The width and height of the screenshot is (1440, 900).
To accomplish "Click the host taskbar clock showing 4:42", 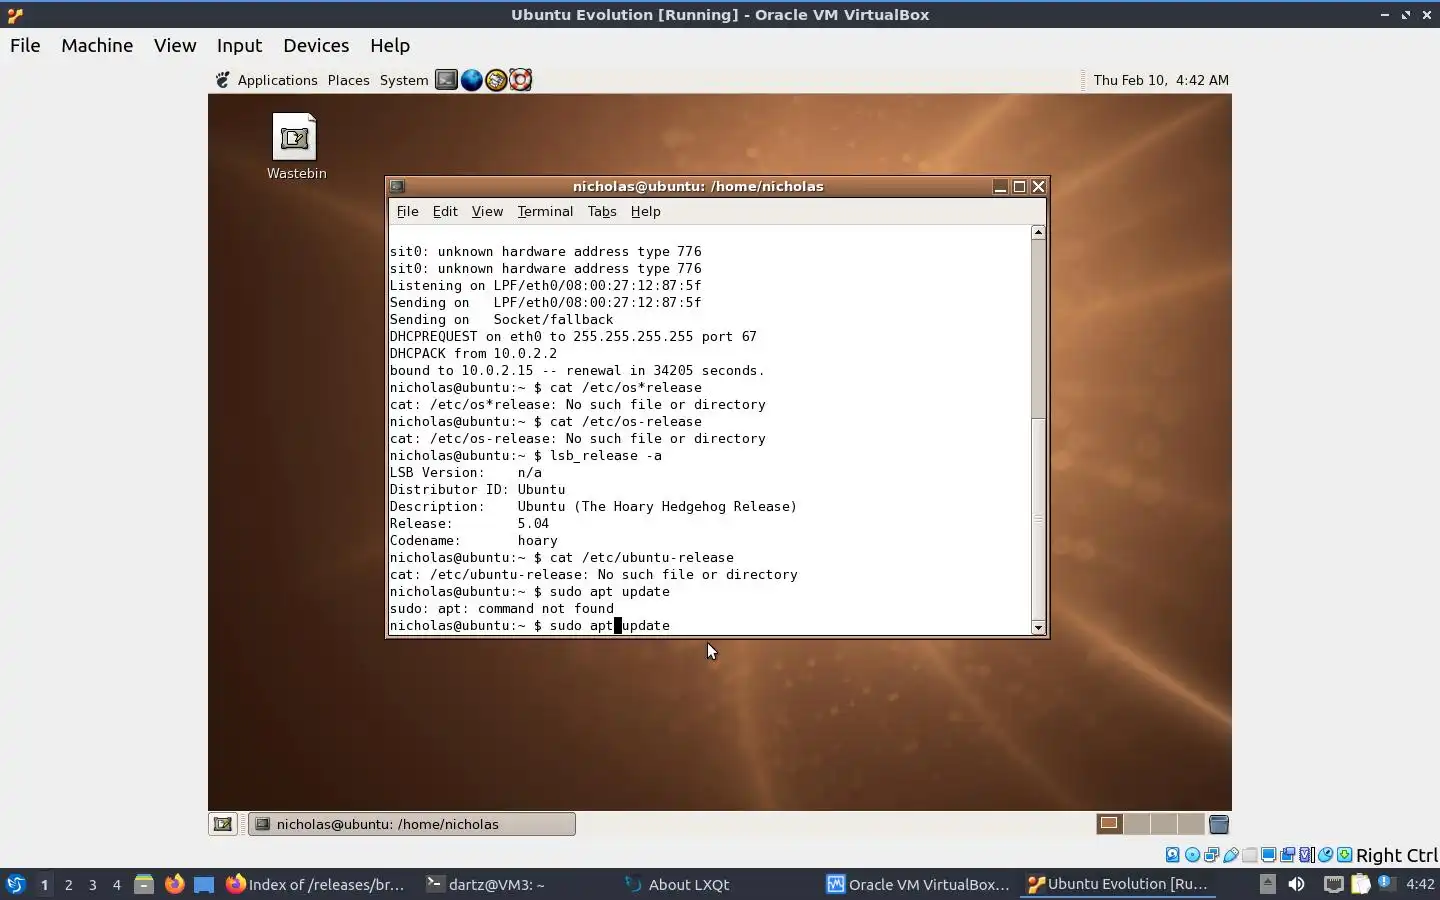I will [x=1420, y=884].
